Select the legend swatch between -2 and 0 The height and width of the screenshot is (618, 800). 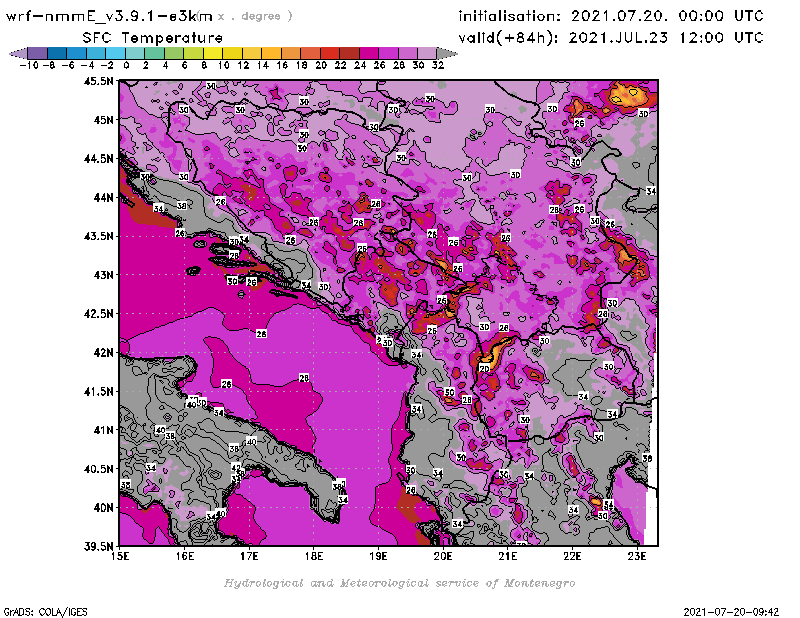click(115, 53)
